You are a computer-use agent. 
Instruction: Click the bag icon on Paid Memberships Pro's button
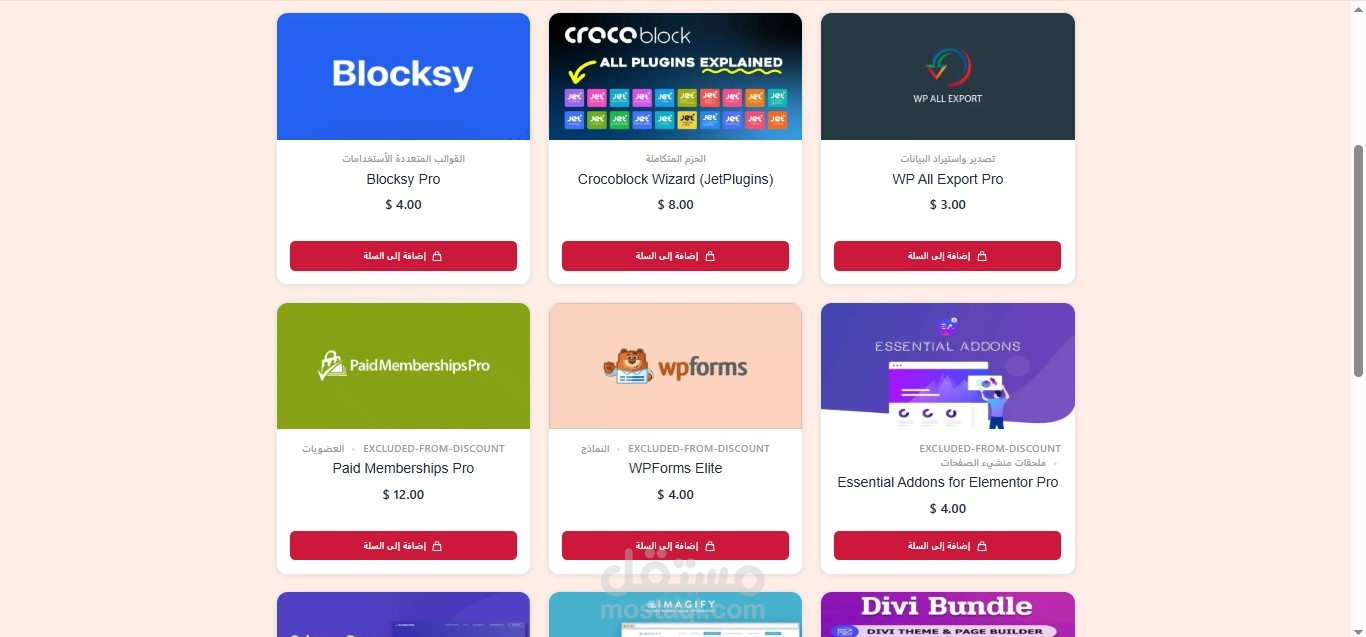pyautogui.click(x=437, y=546)
